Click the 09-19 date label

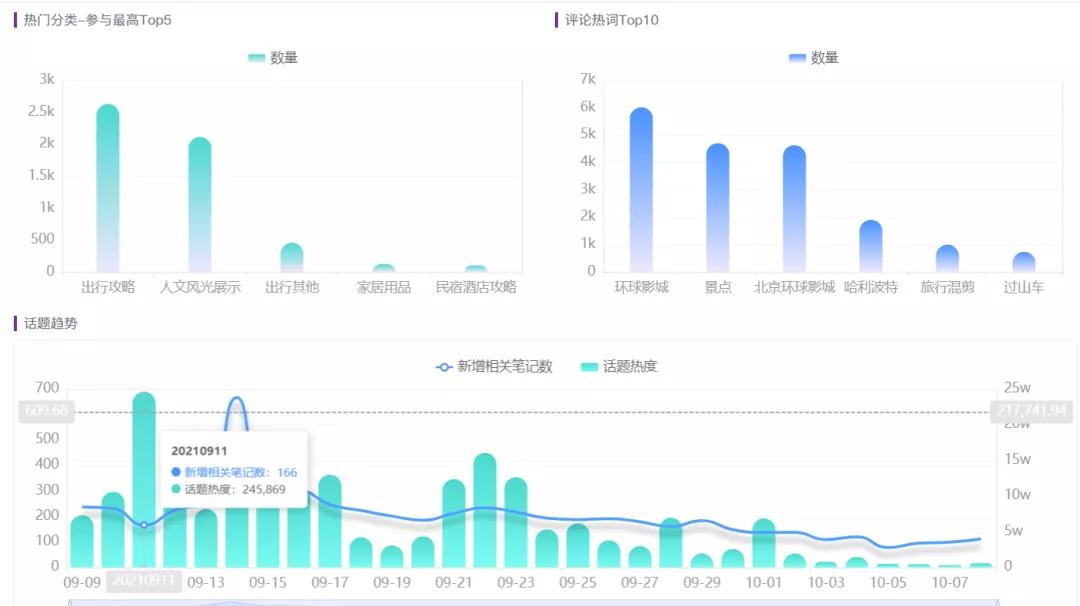coord(392,583)
